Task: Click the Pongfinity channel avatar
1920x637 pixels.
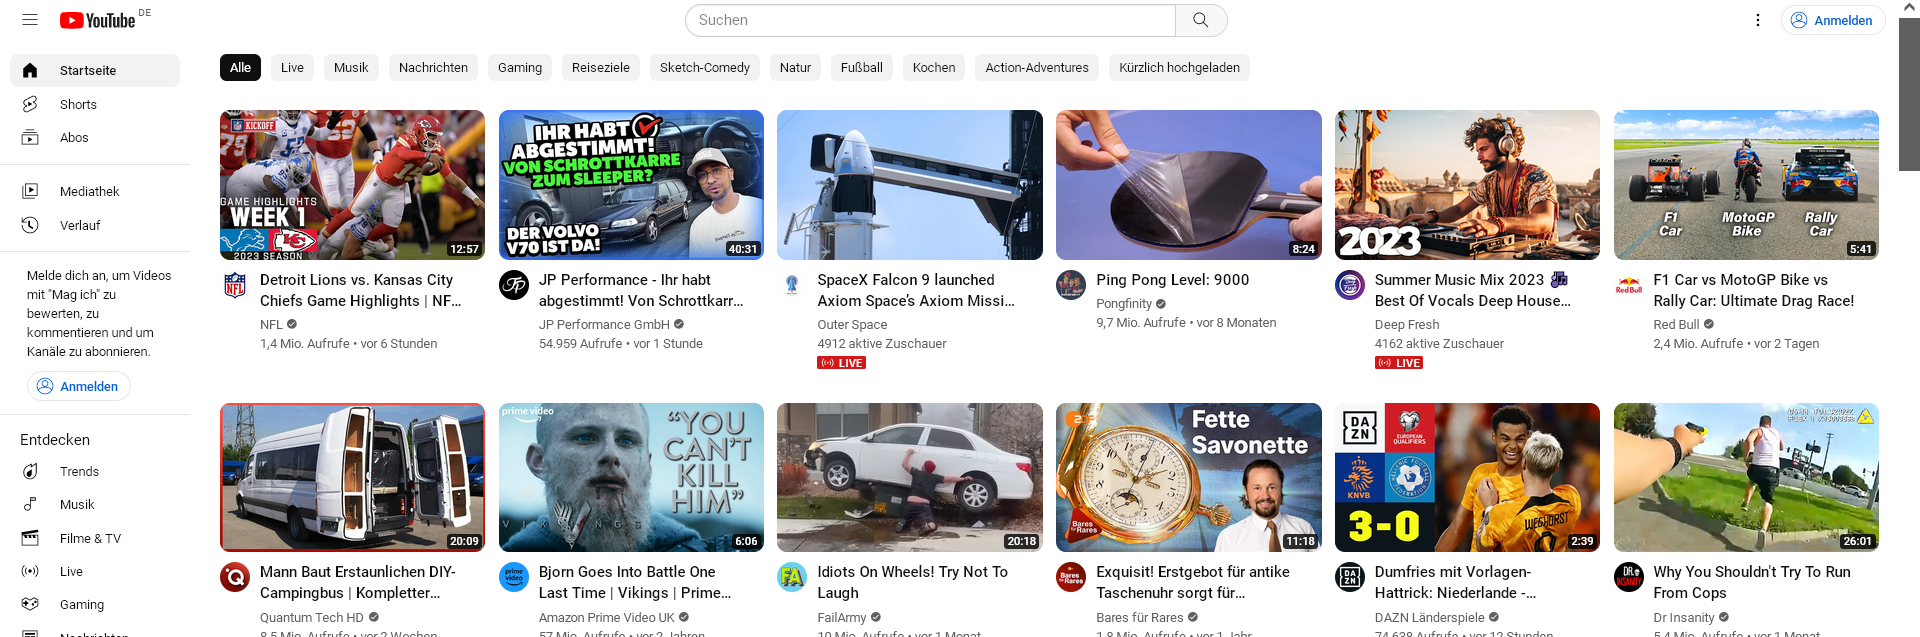Action: (1071, 285)
